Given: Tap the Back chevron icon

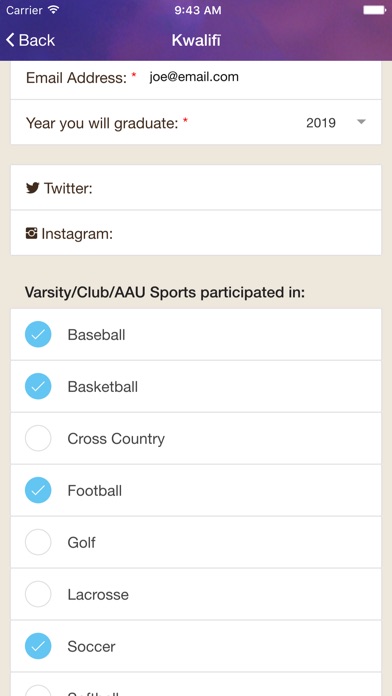Looking at the screenshot, I should pyautogui.click(x=10, y=40).
